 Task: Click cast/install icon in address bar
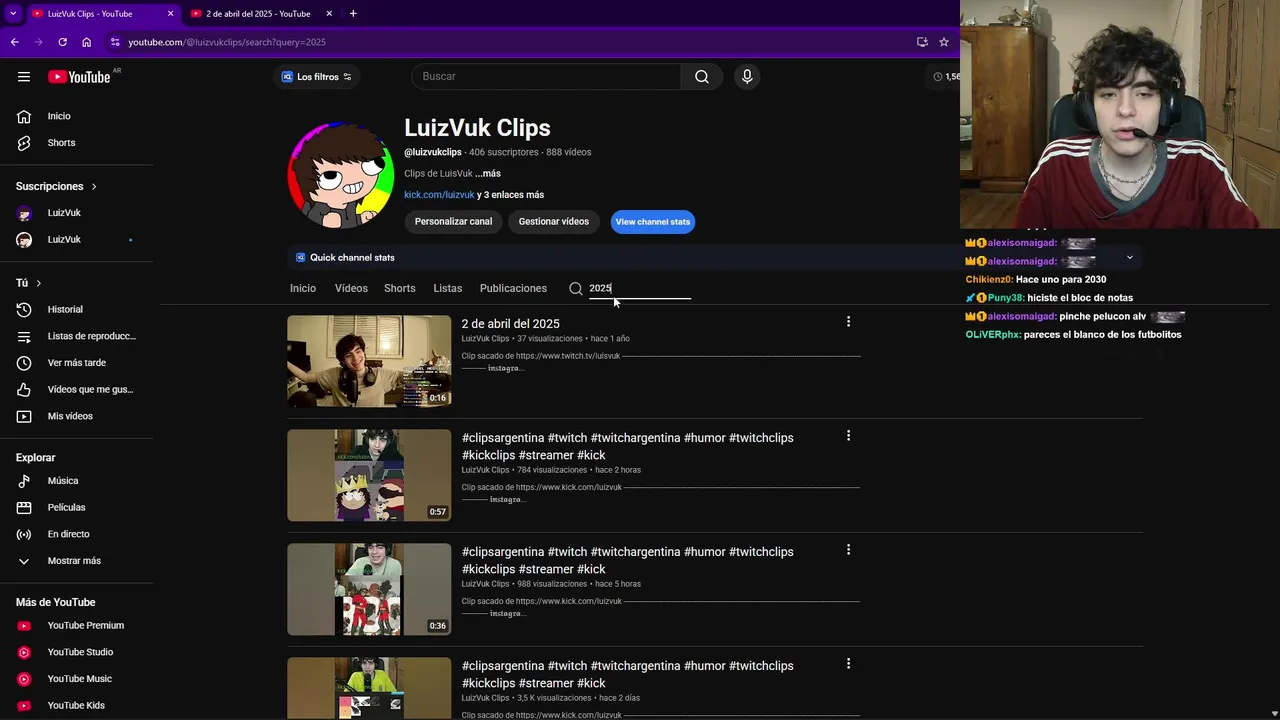pos(922,42)
